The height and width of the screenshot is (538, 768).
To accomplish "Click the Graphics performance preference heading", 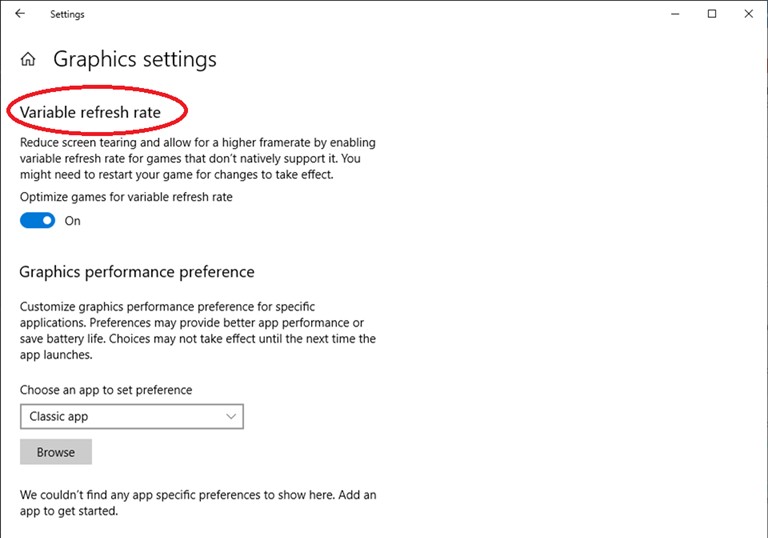I will pos(137,272).
